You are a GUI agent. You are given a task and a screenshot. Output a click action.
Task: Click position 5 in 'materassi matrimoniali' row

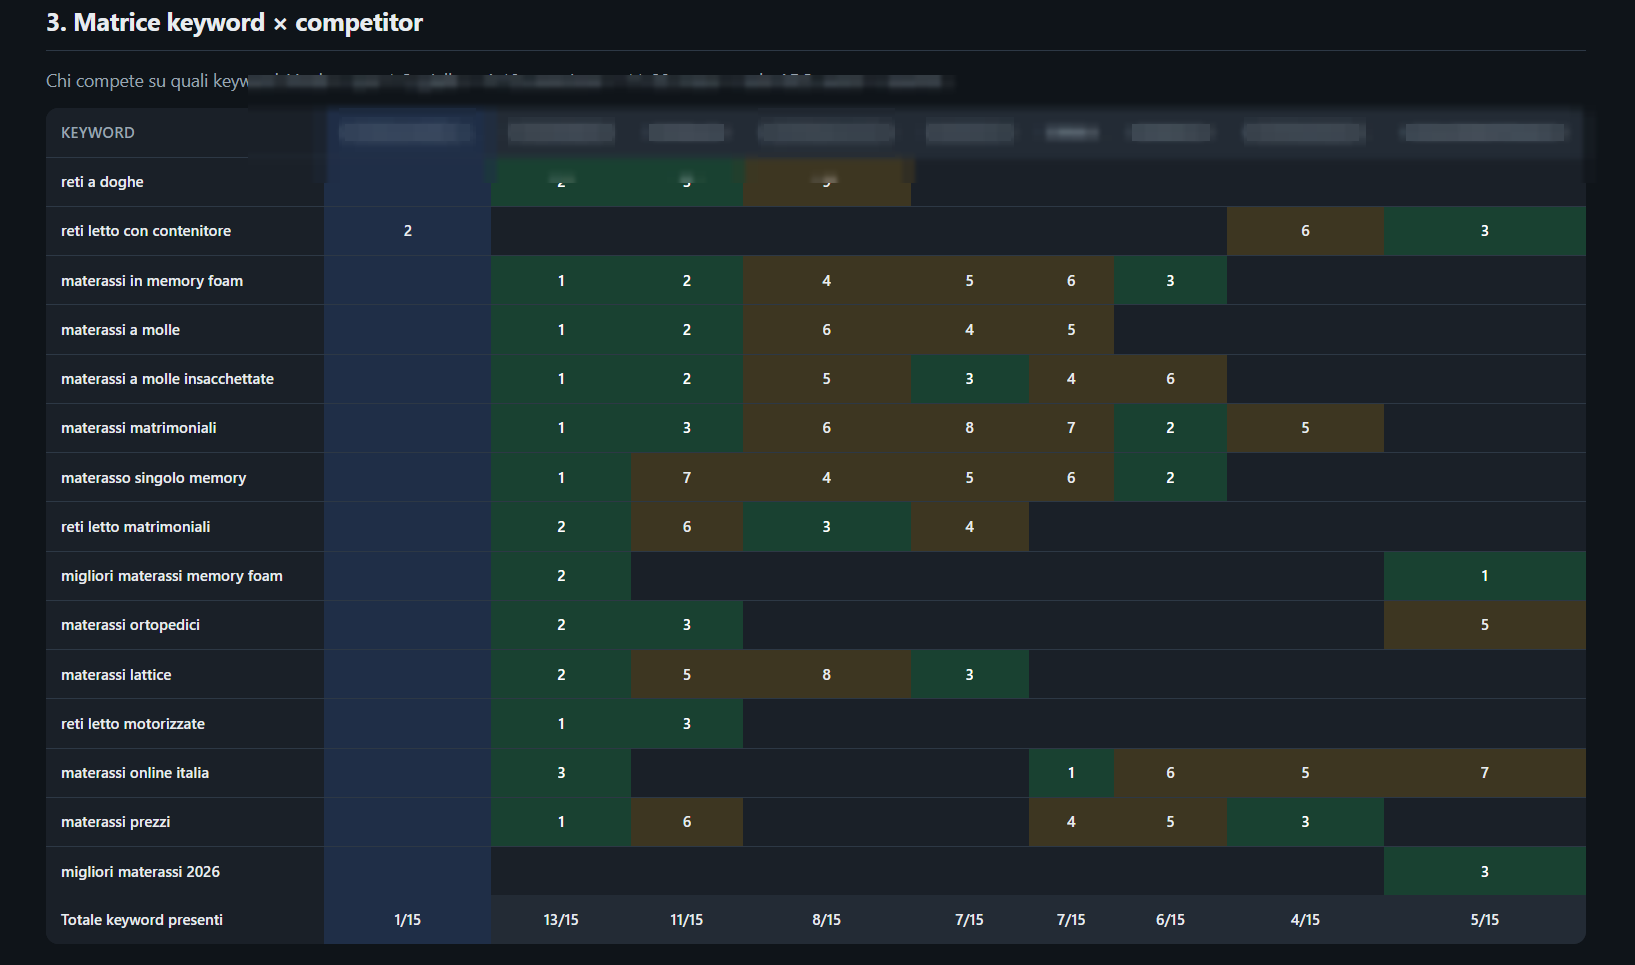coord(1305,428)
